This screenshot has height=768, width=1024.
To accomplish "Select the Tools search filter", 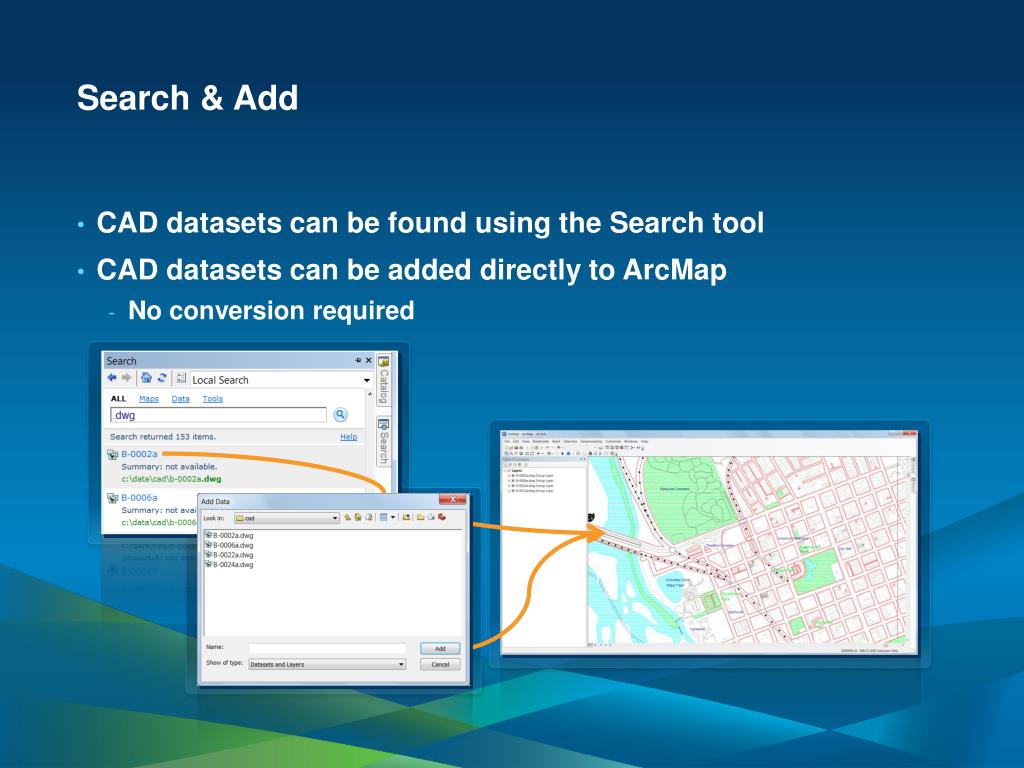I will tap(212, 398).
